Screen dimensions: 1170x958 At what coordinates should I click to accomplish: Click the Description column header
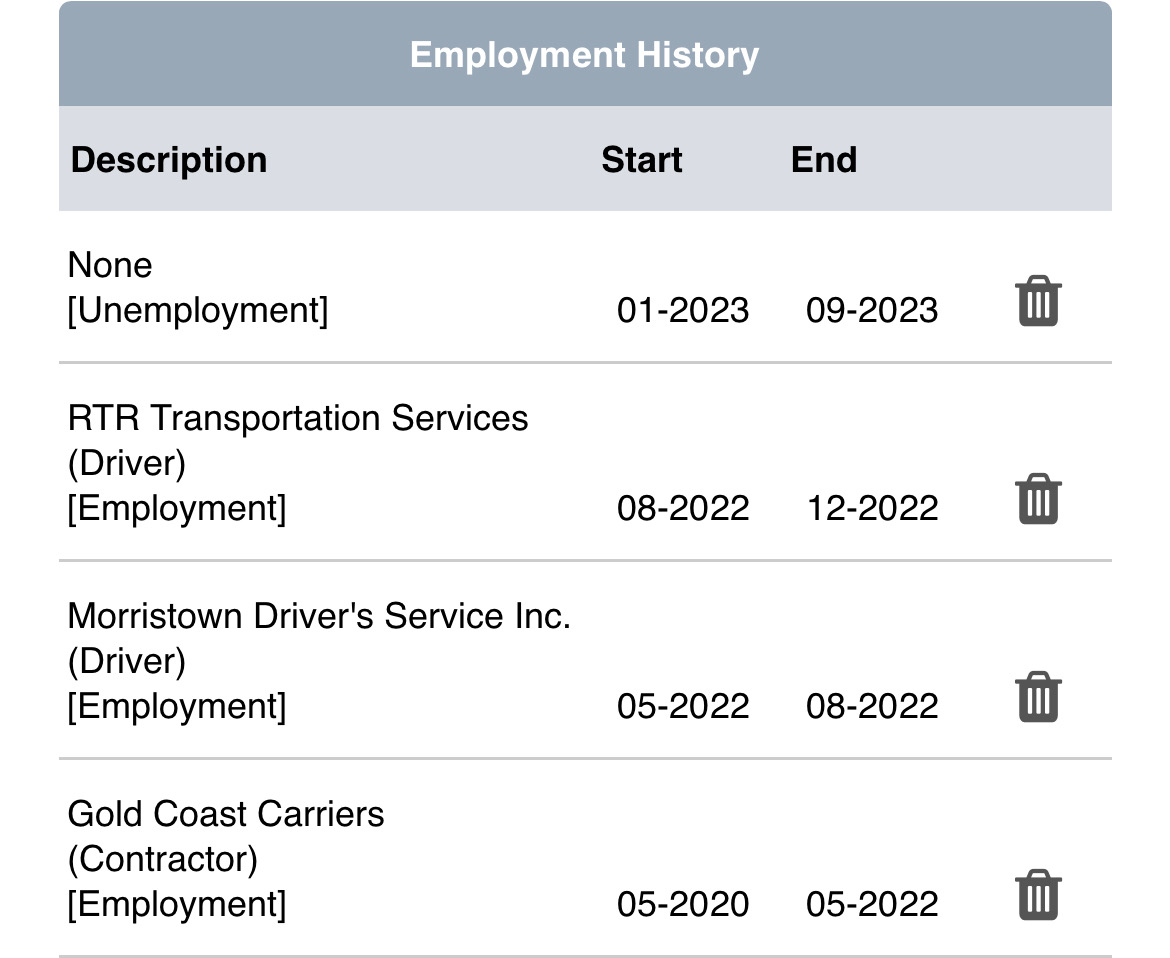[169, 160]
